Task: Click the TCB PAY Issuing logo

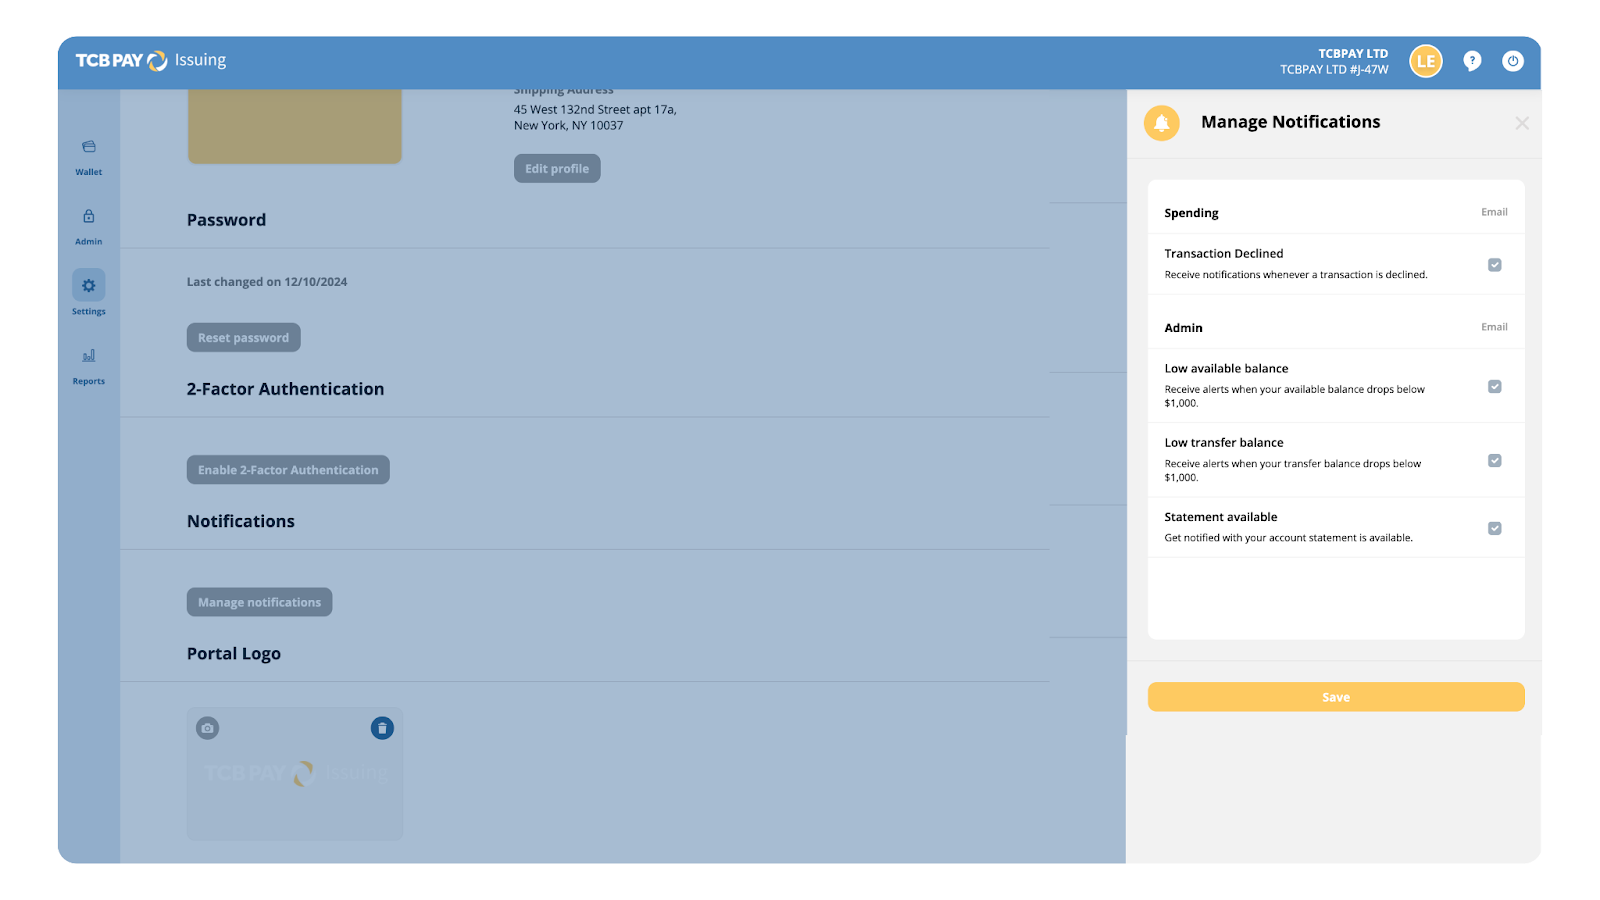Action: [x=151, y=61]
